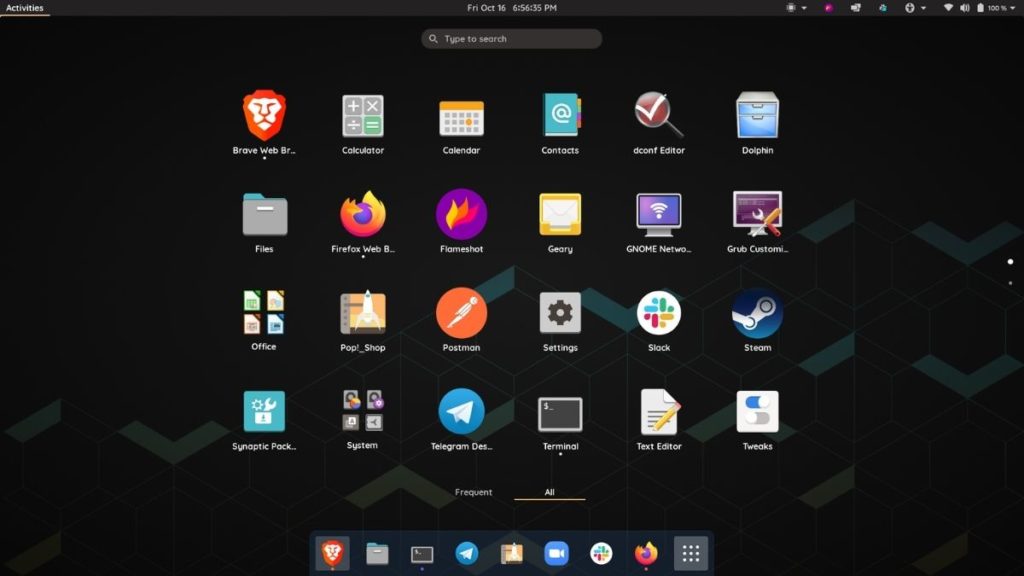
Task: Expand the battery percentage system menu
Action: tap(997, 8)
